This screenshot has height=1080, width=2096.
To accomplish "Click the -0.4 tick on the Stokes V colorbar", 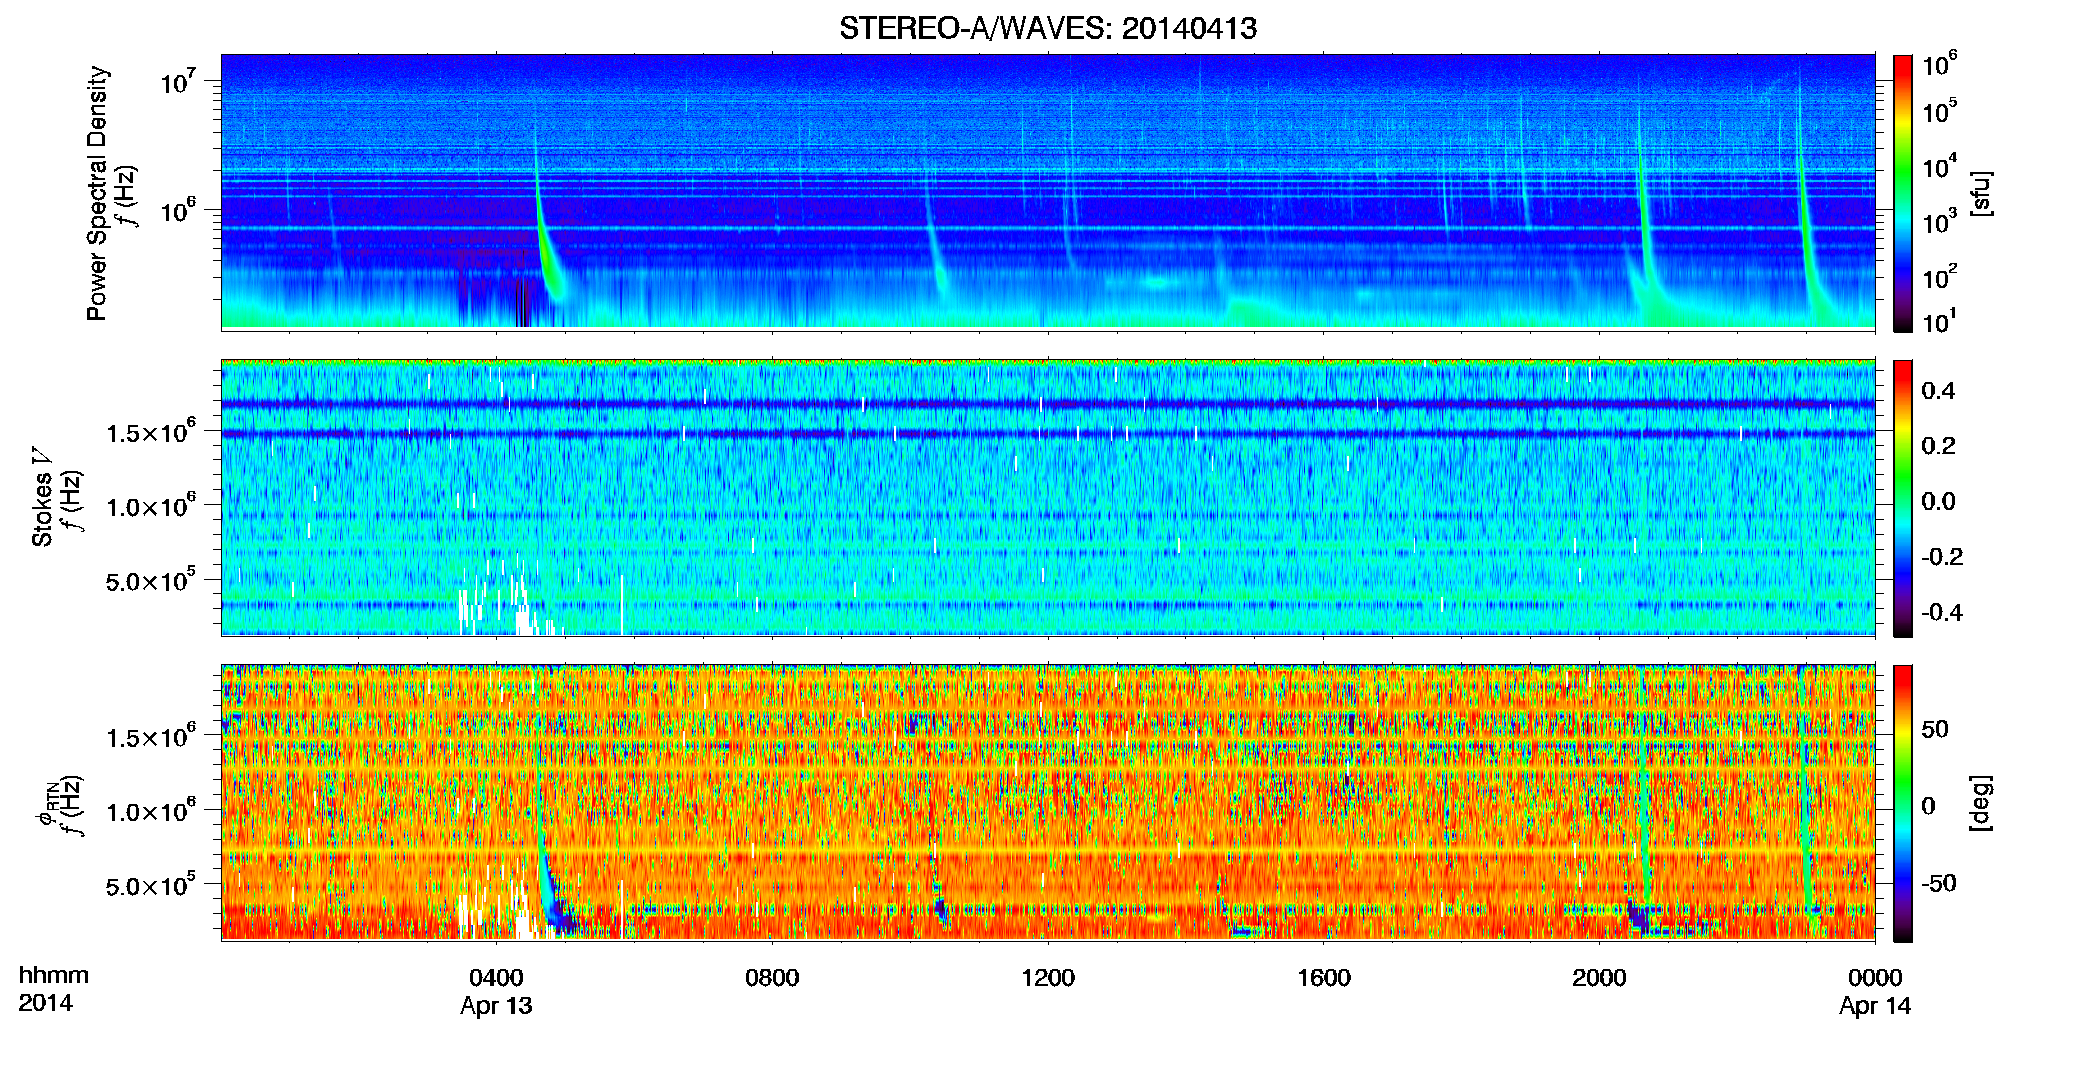I will pos(1942,612).
